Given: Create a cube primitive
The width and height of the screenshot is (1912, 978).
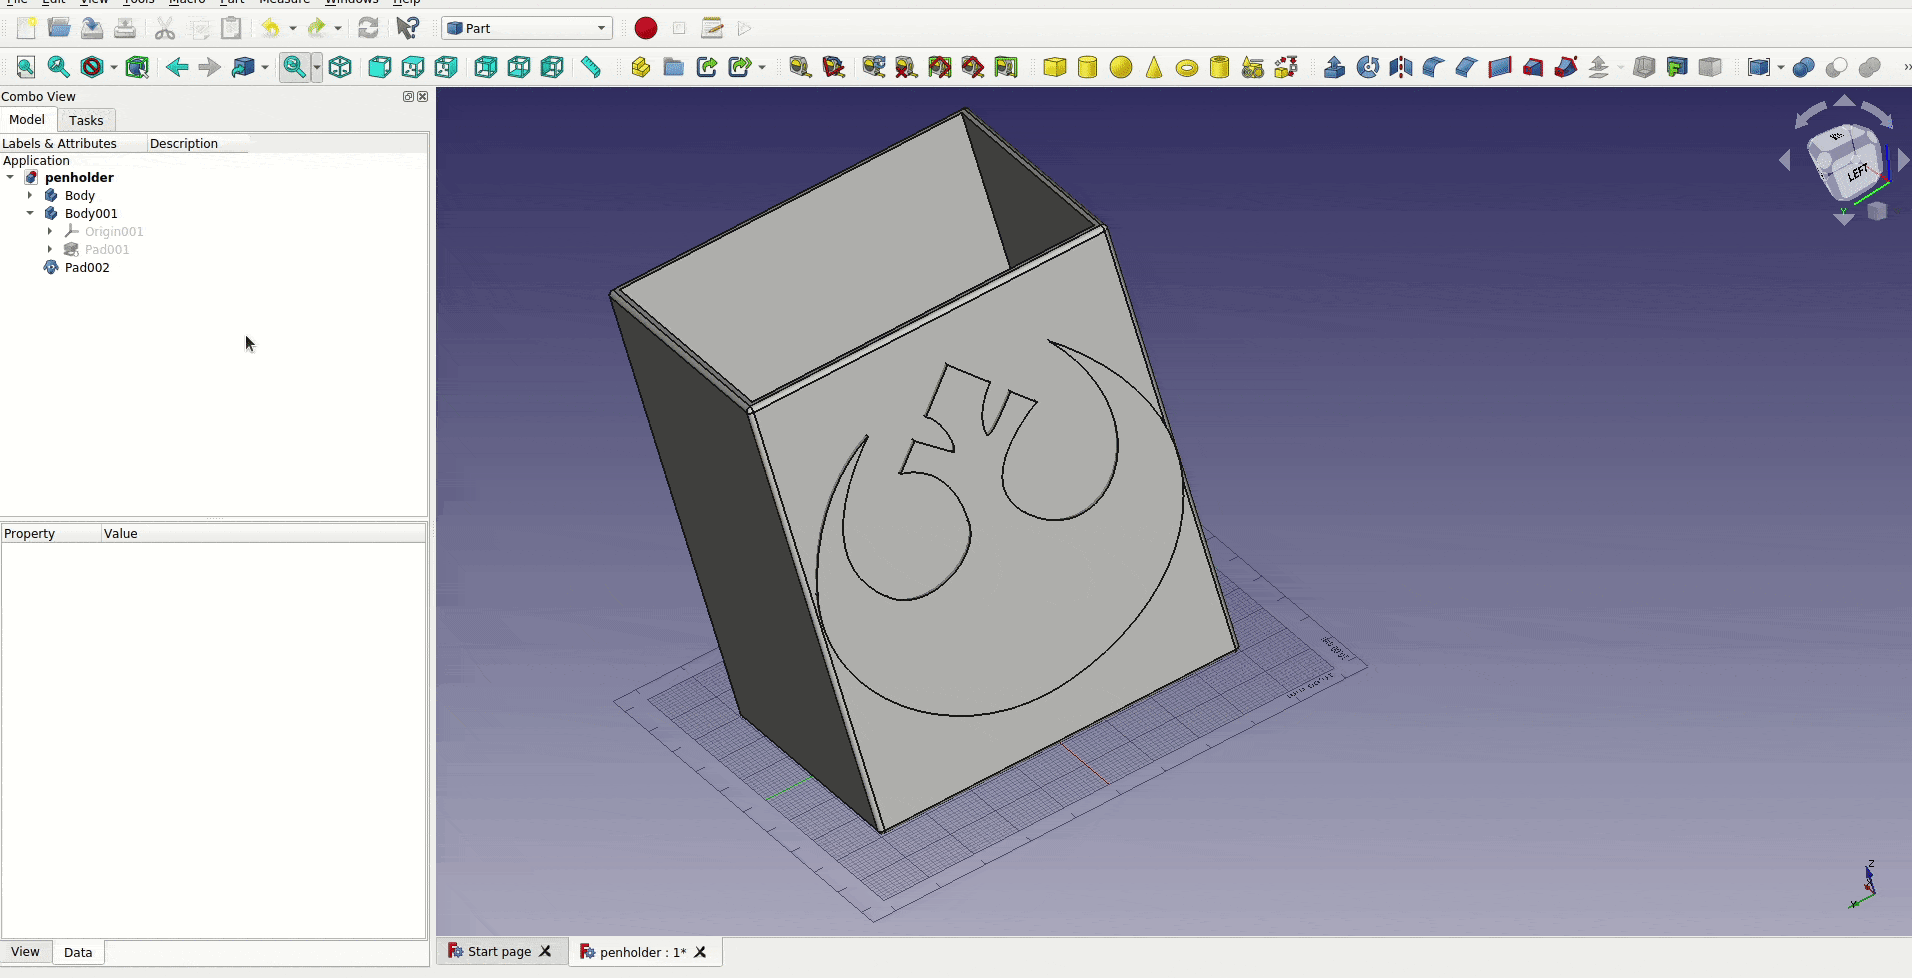Looking at the screenshot, I should (x=1055, y=67).
